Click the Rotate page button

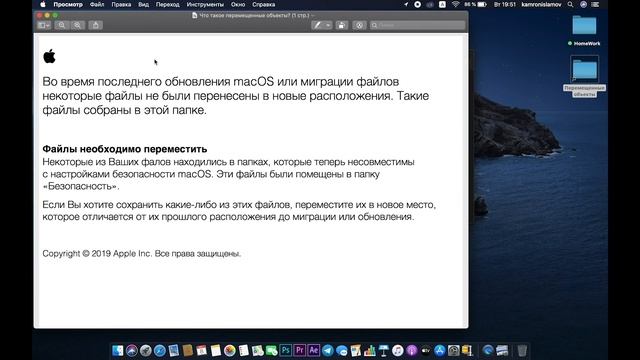(x=341, y=25)
